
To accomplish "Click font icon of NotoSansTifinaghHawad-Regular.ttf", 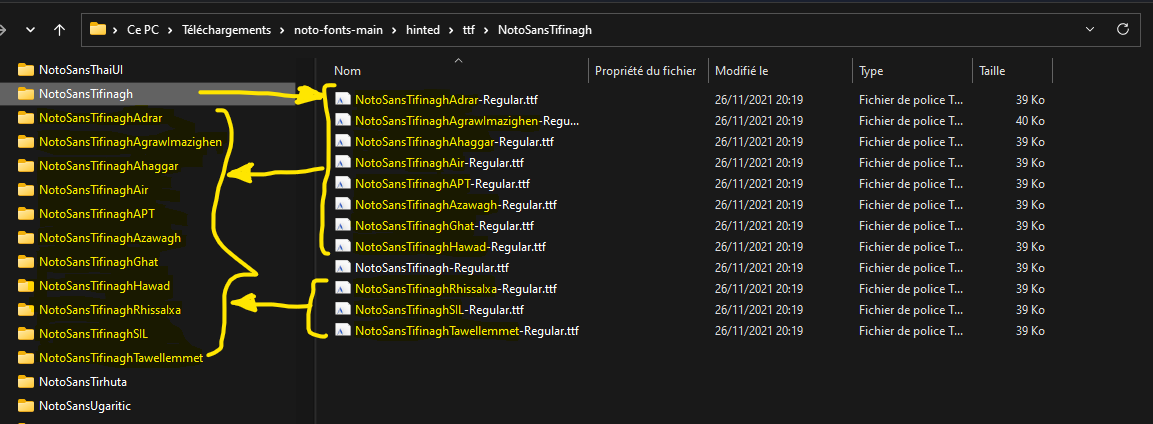I will (x=342, y=246).
